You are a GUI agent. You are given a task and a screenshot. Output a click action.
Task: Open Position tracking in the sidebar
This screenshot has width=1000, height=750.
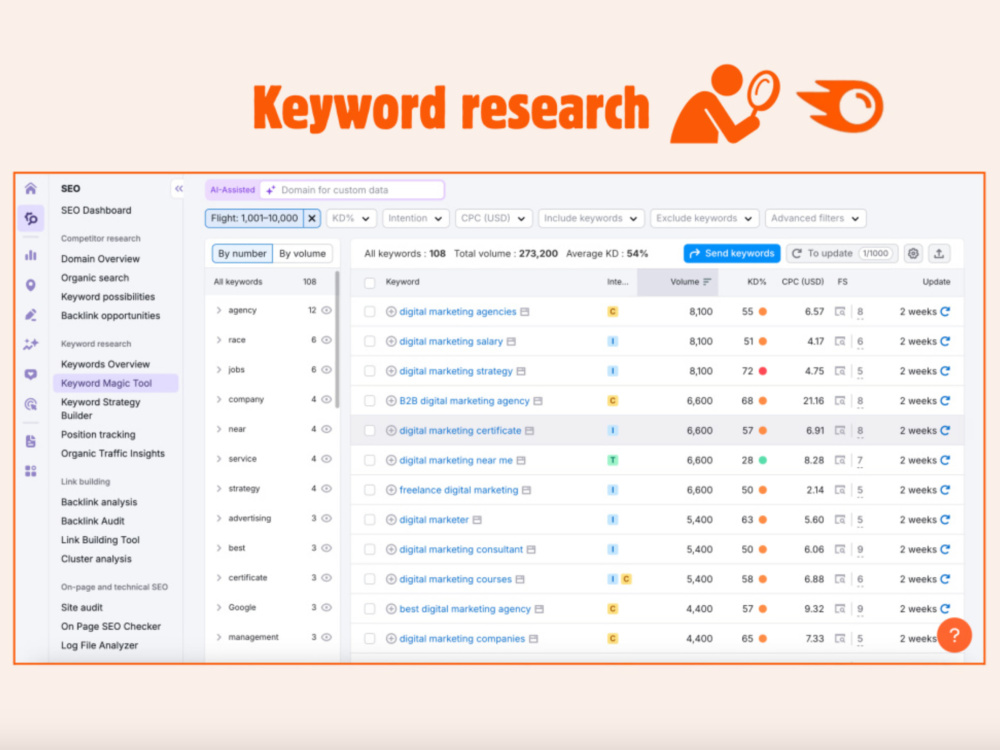click(x=98, y=434)
